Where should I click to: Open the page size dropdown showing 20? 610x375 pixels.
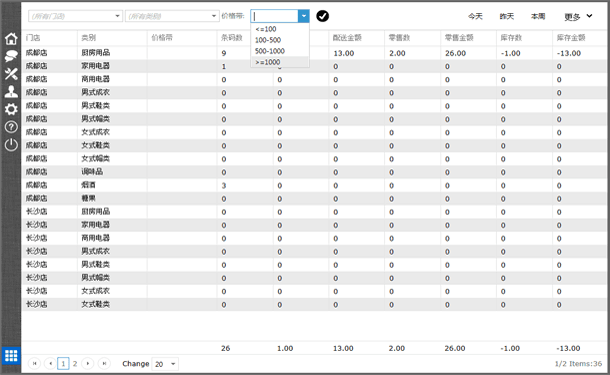click(165, 364)
